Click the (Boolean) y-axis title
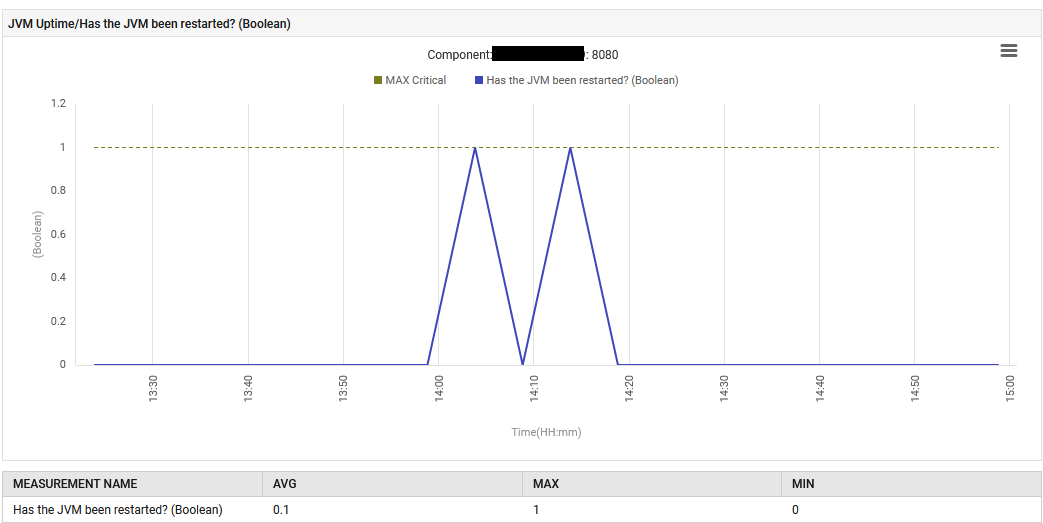The height and width of the screenshot is (523, 1043). 37,234
